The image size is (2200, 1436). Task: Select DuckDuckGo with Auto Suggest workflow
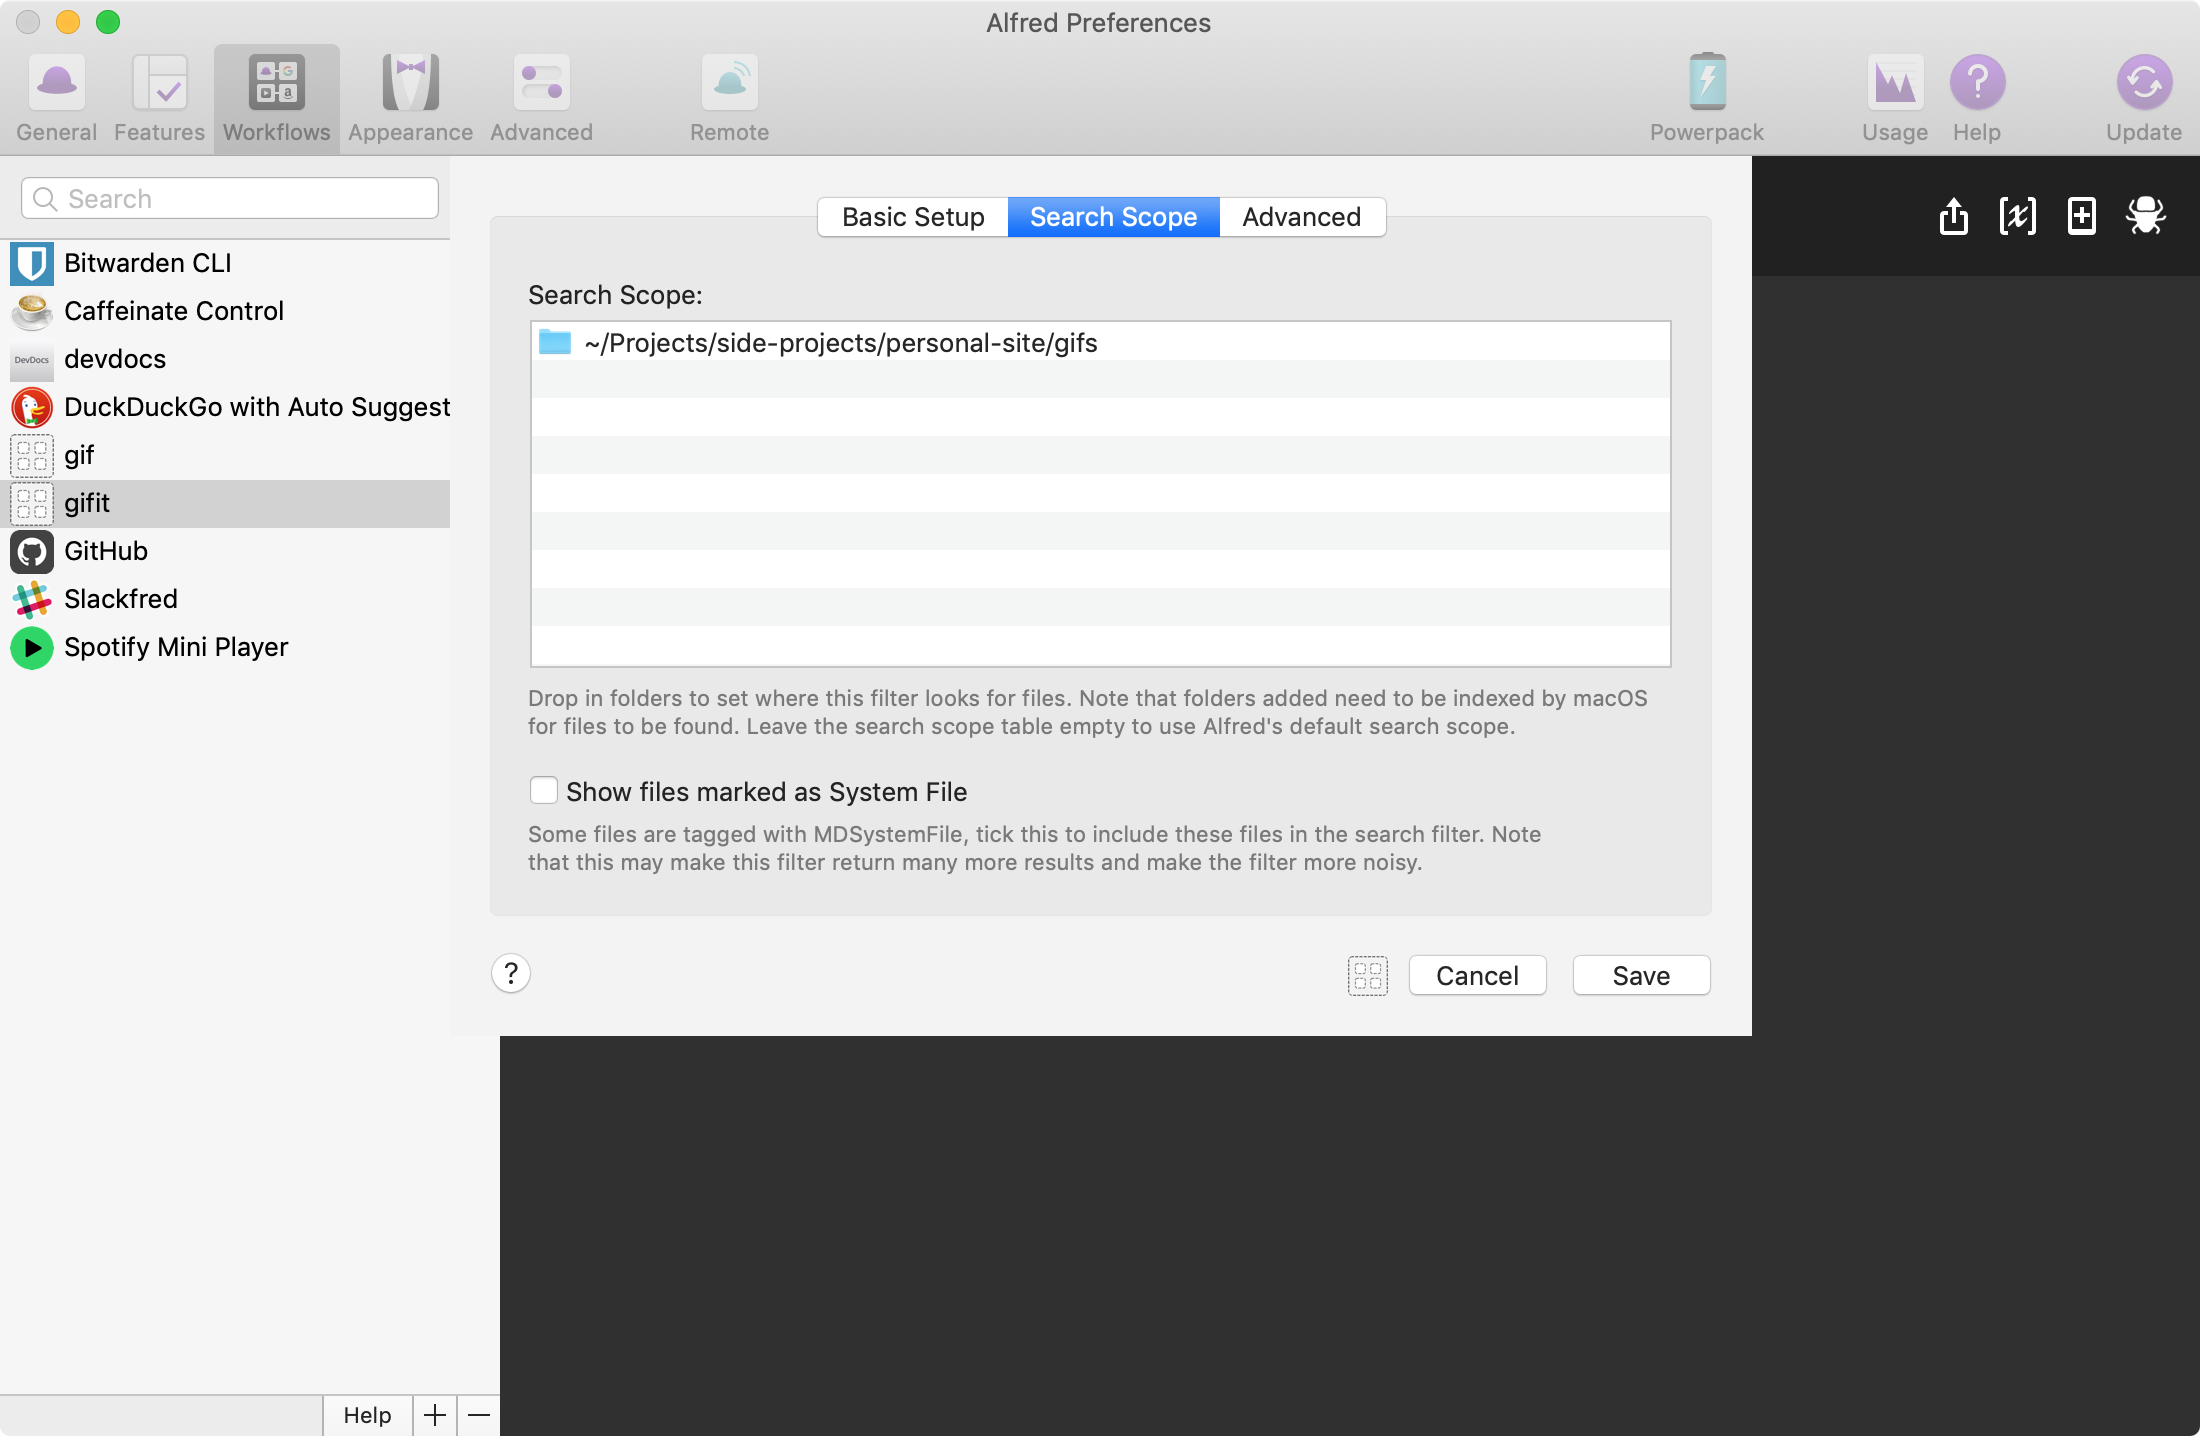coord(225,407)
